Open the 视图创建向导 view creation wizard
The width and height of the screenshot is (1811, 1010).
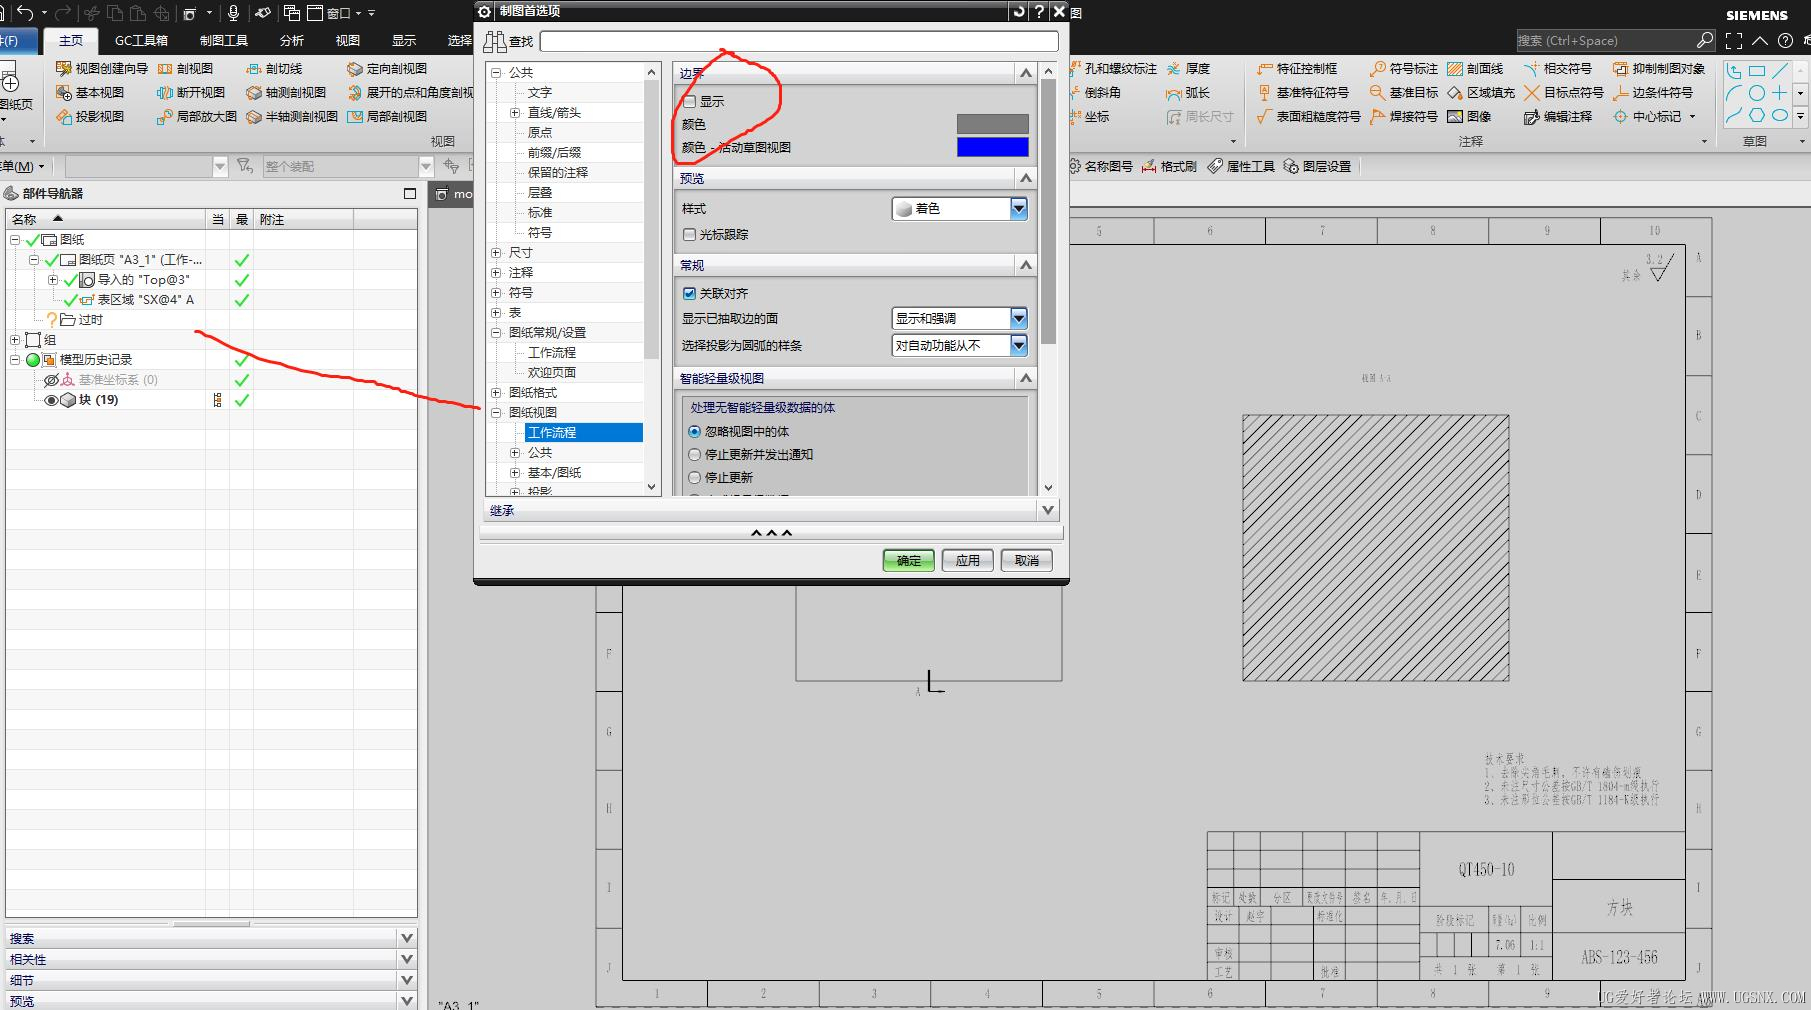tap(101, 68)
